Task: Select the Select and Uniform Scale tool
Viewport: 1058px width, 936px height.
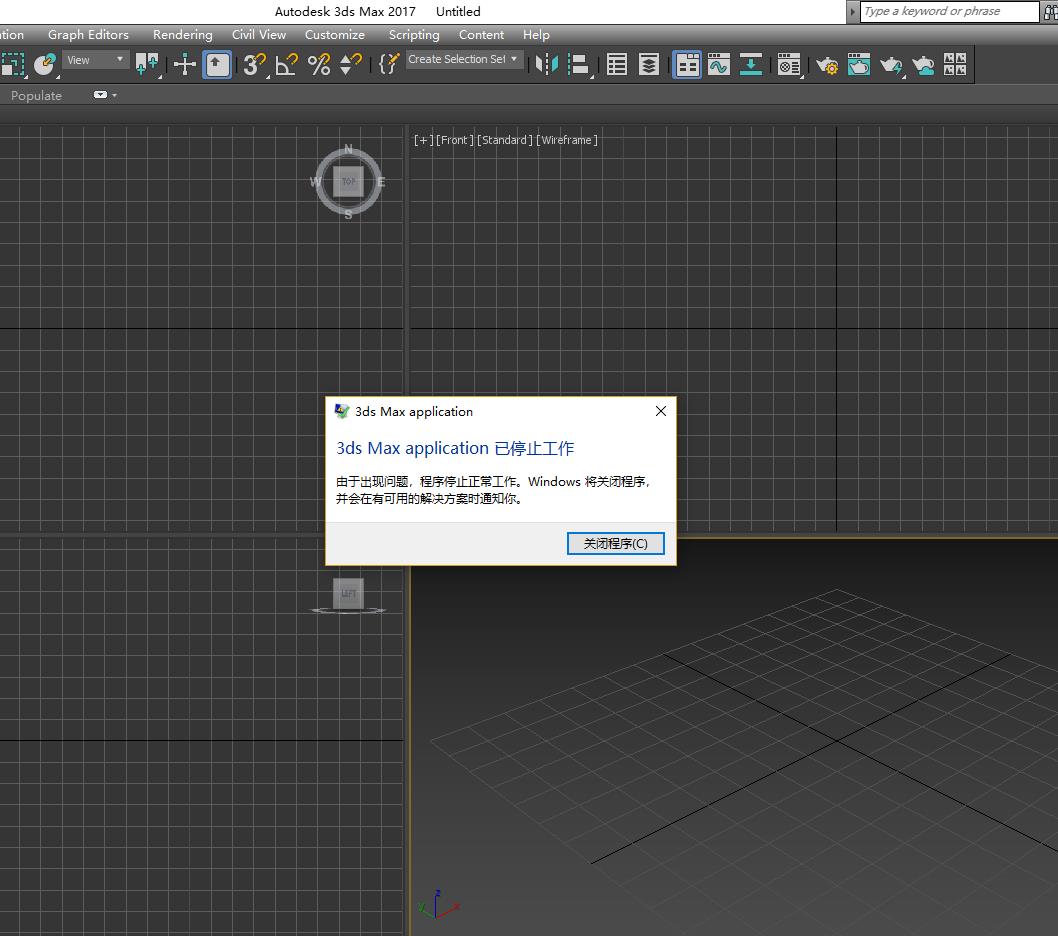Action: click(x=13, y=65)
